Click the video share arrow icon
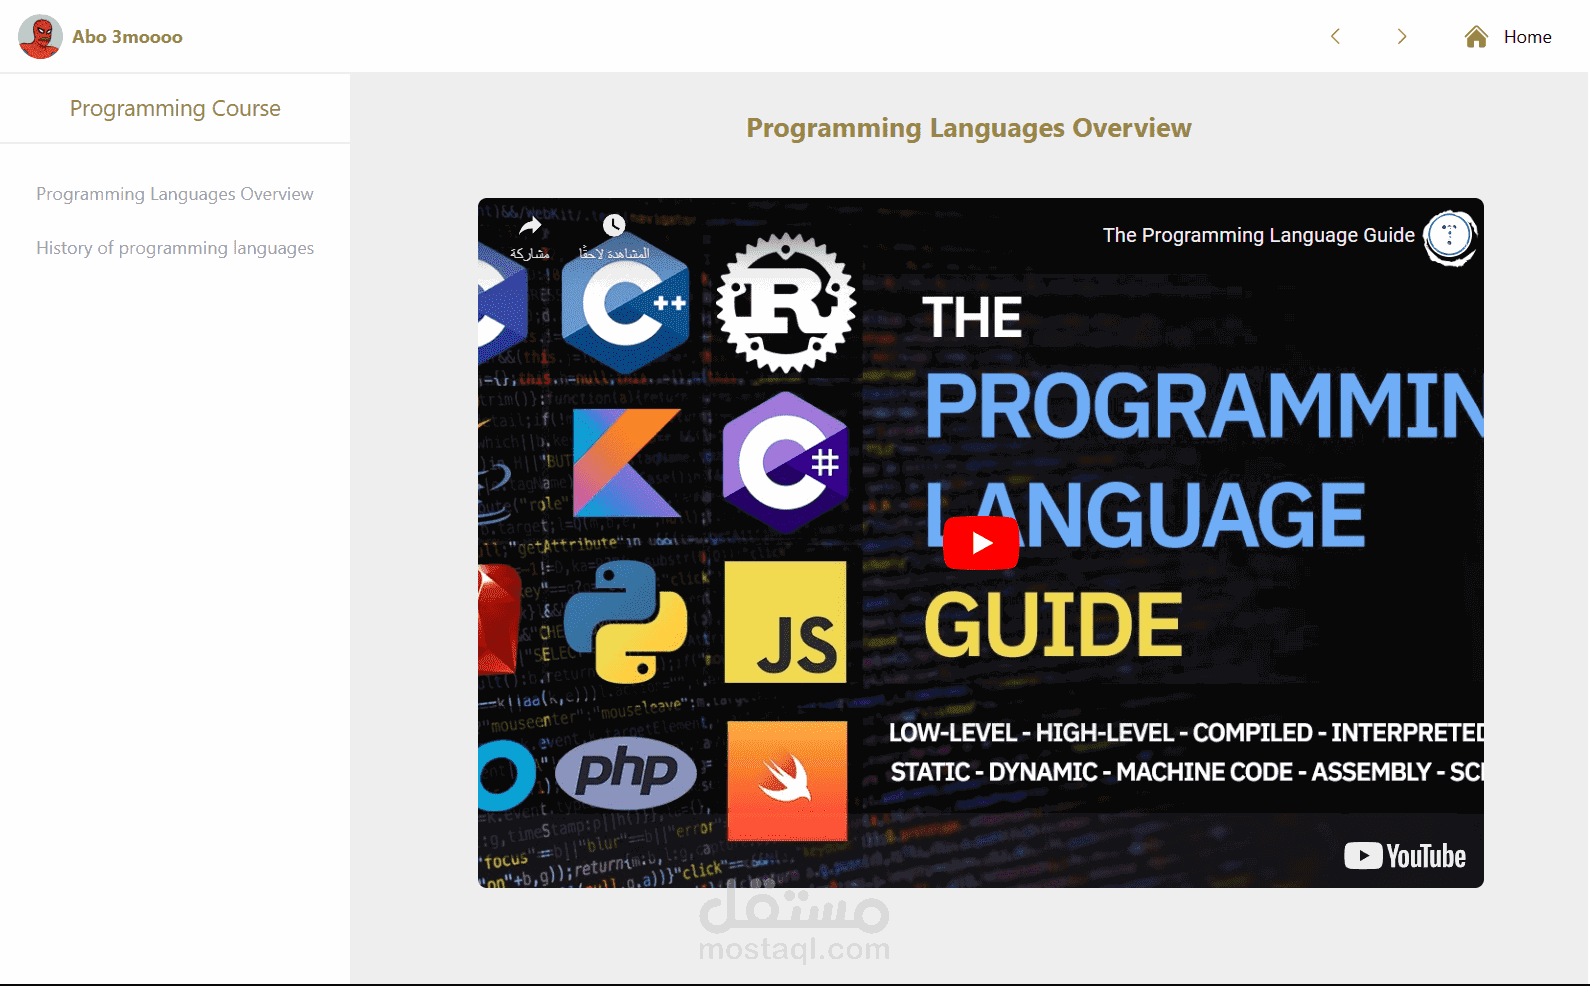 coord(530,226)
